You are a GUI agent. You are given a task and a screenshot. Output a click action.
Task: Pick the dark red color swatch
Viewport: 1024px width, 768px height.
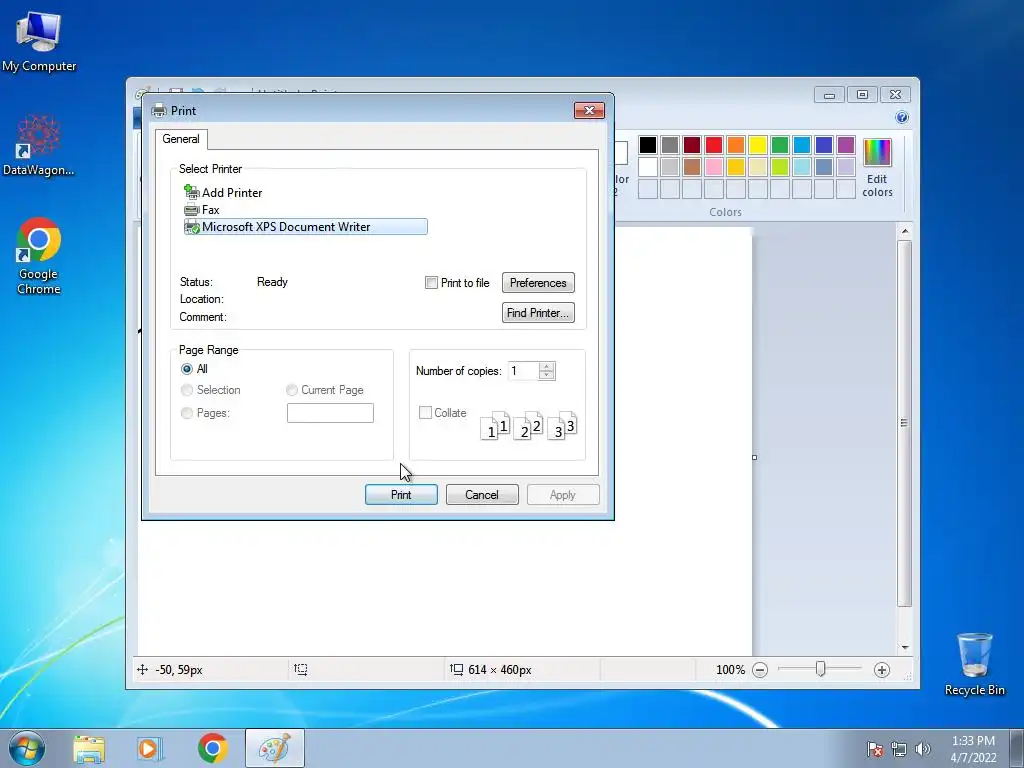pos(692,144)
